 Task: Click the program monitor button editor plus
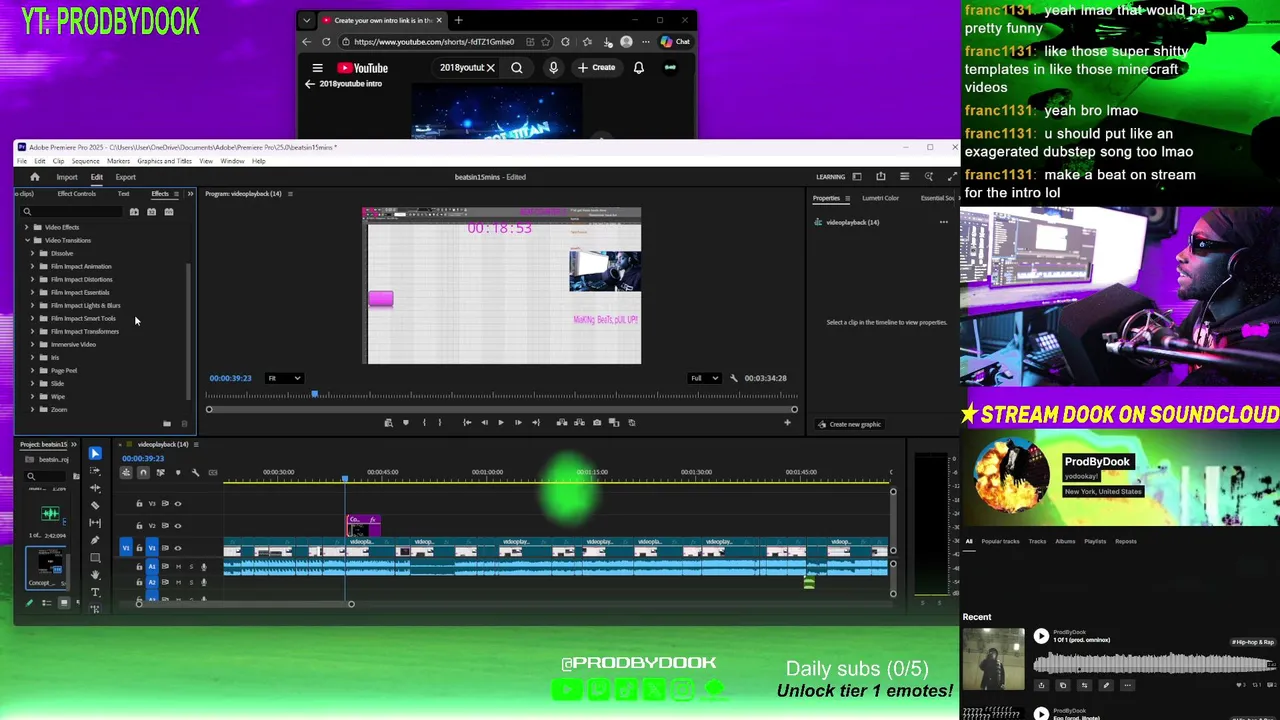[x=787, y=422]
